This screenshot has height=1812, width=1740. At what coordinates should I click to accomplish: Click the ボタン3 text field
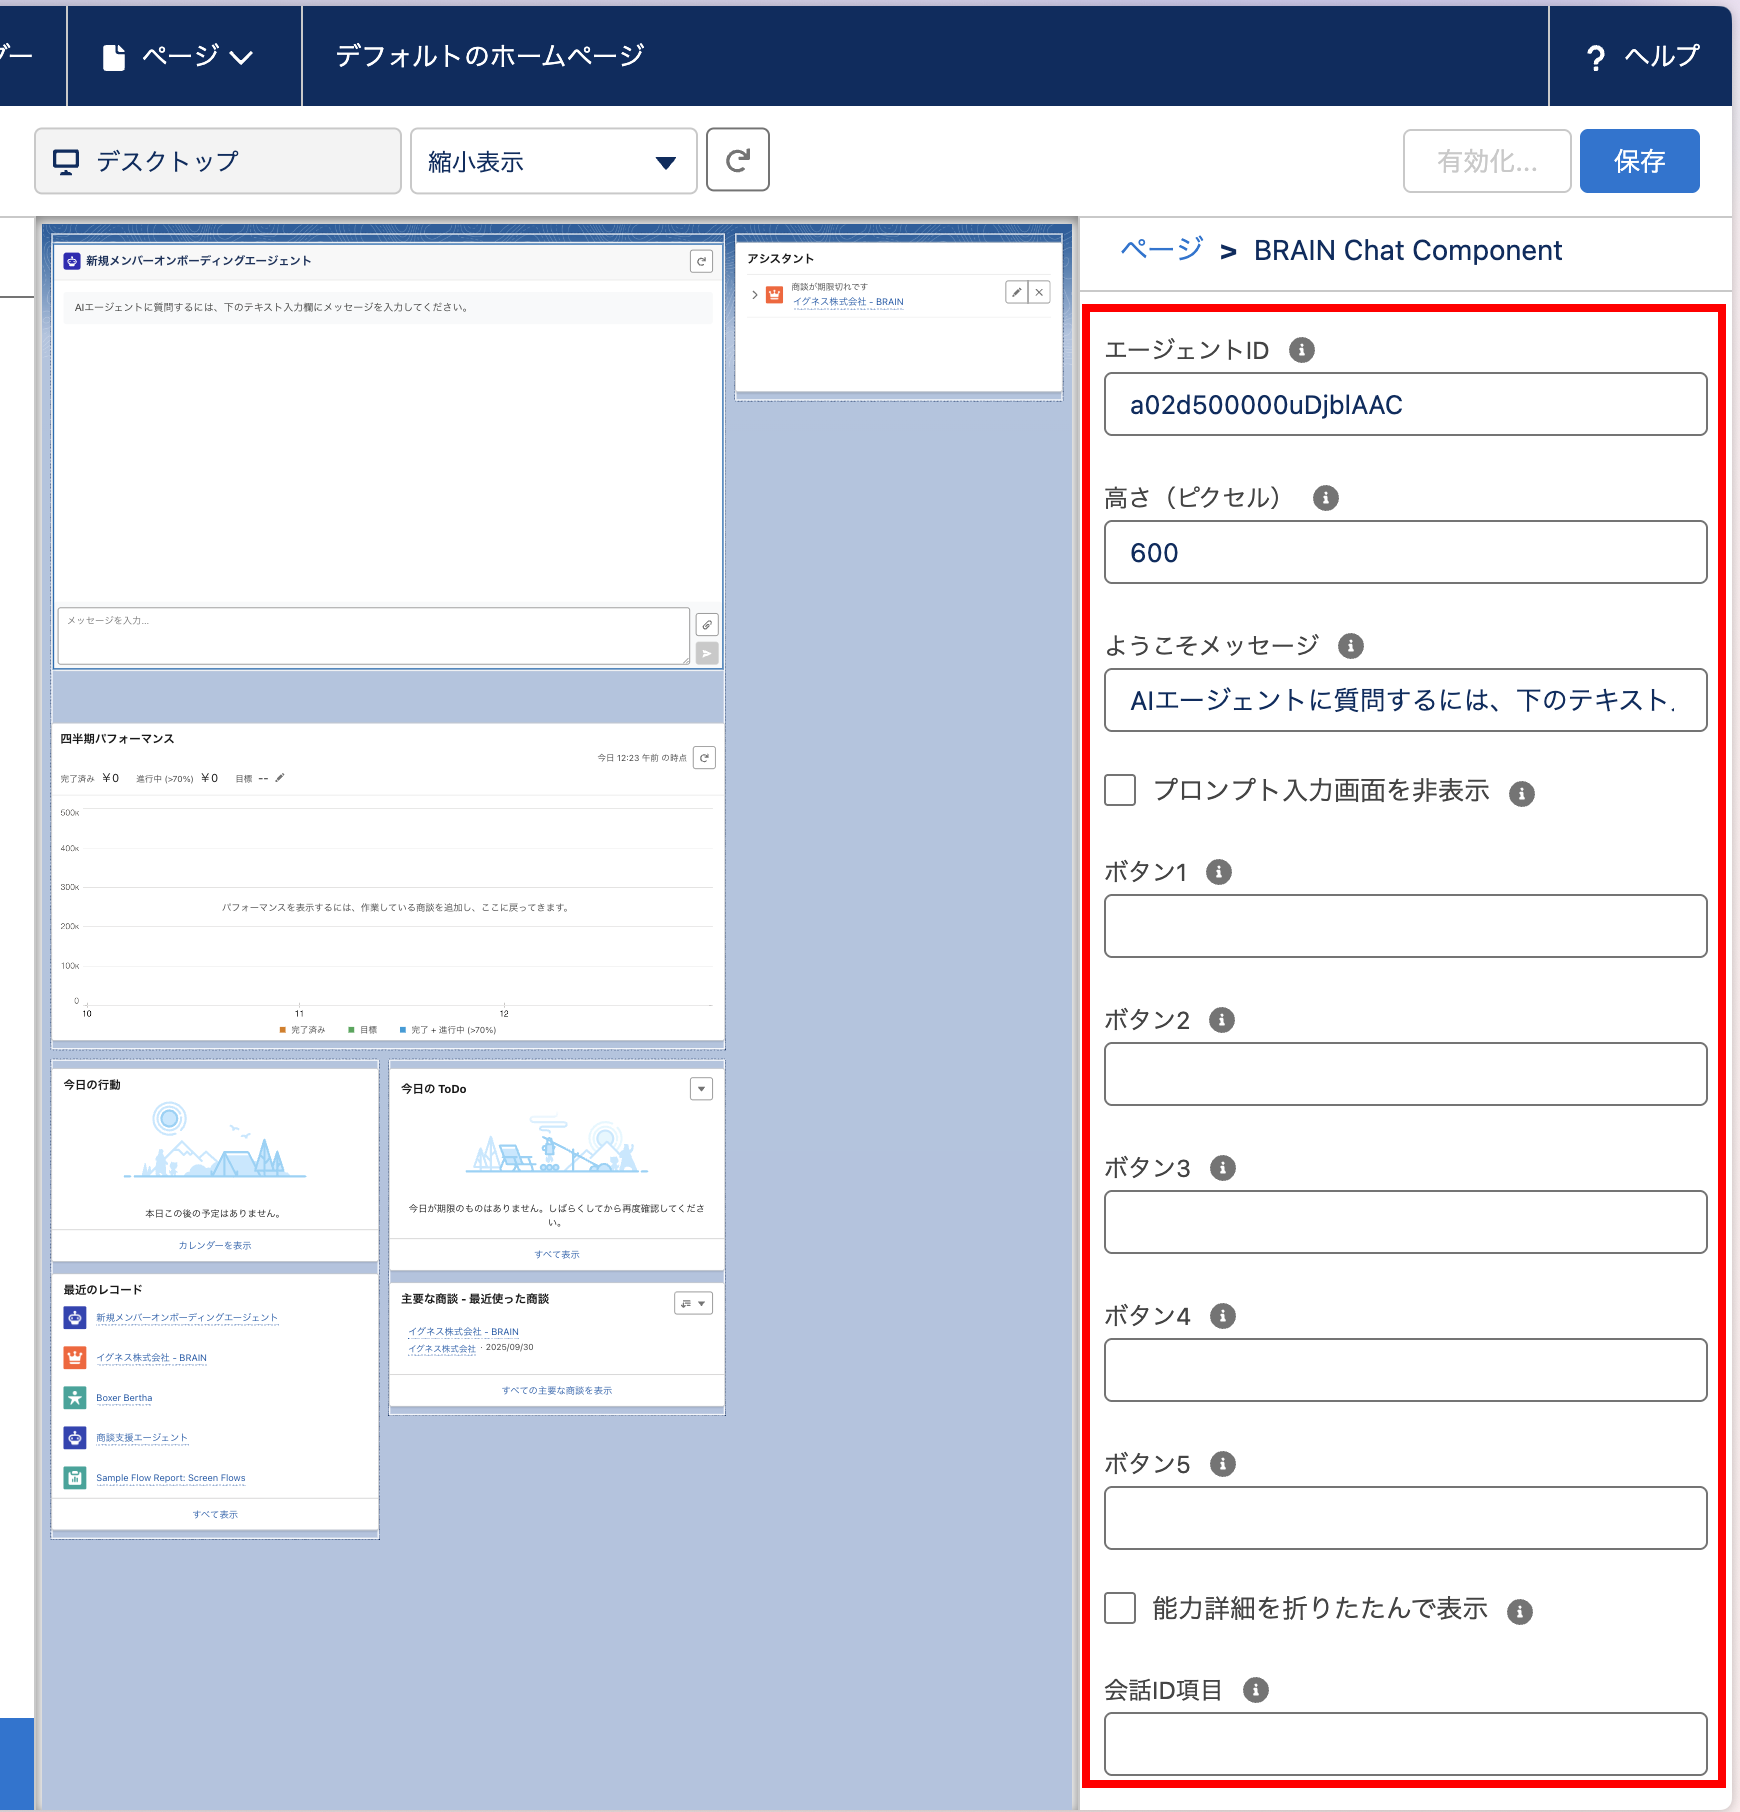1404,1222
